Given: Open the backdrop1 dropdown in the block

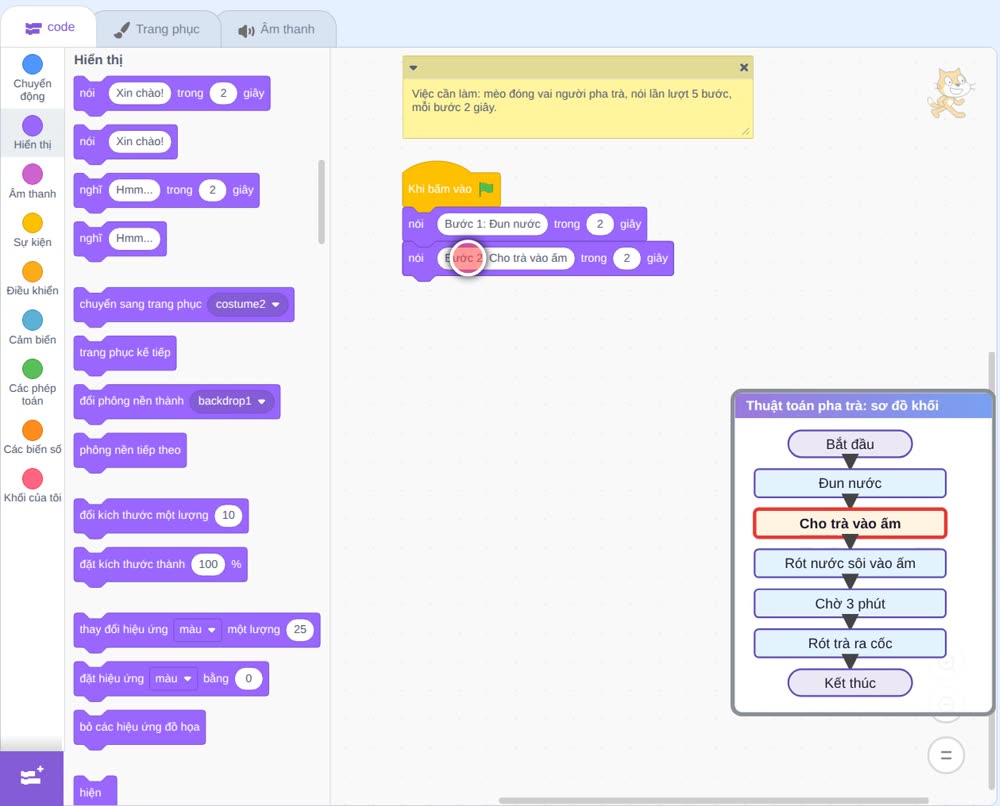Looking at the screenshot, I should tap(232, 401).
